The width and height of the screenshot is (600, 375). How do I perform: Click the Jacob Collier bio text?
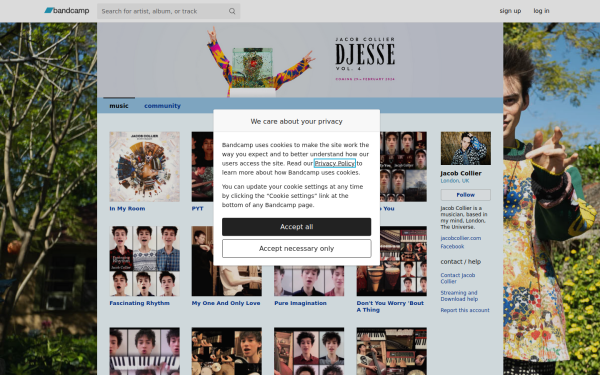point(464,217)
